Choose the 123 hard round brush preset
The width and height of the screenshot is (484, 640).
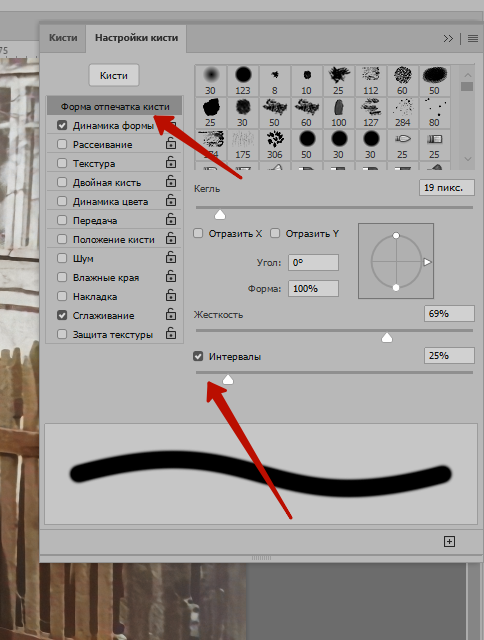click(x=242, y=80)
